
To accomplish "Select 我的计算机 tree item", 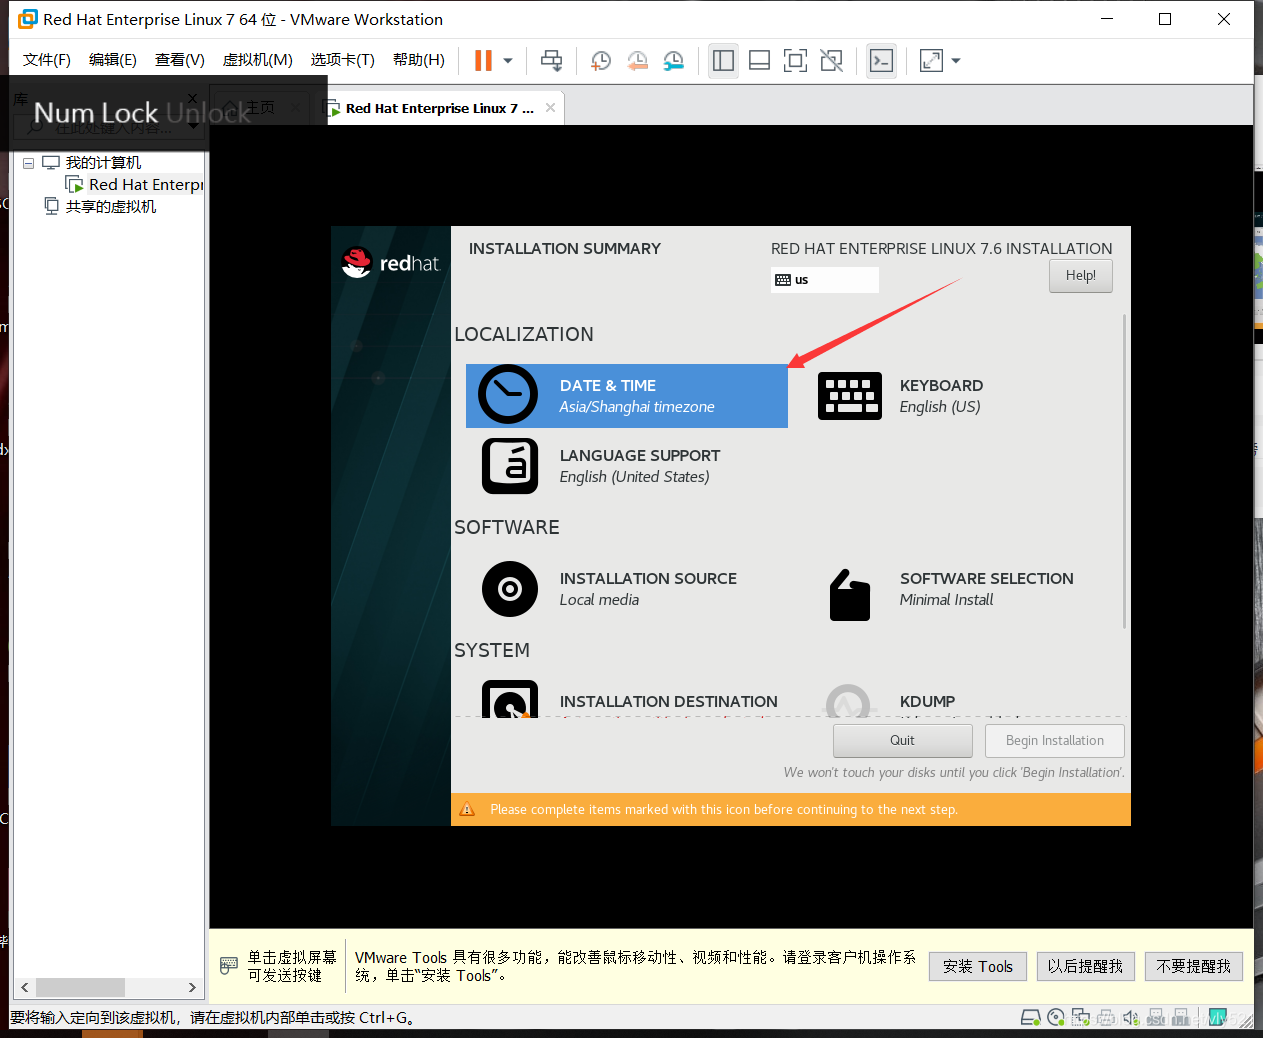I will pos(92,163).
